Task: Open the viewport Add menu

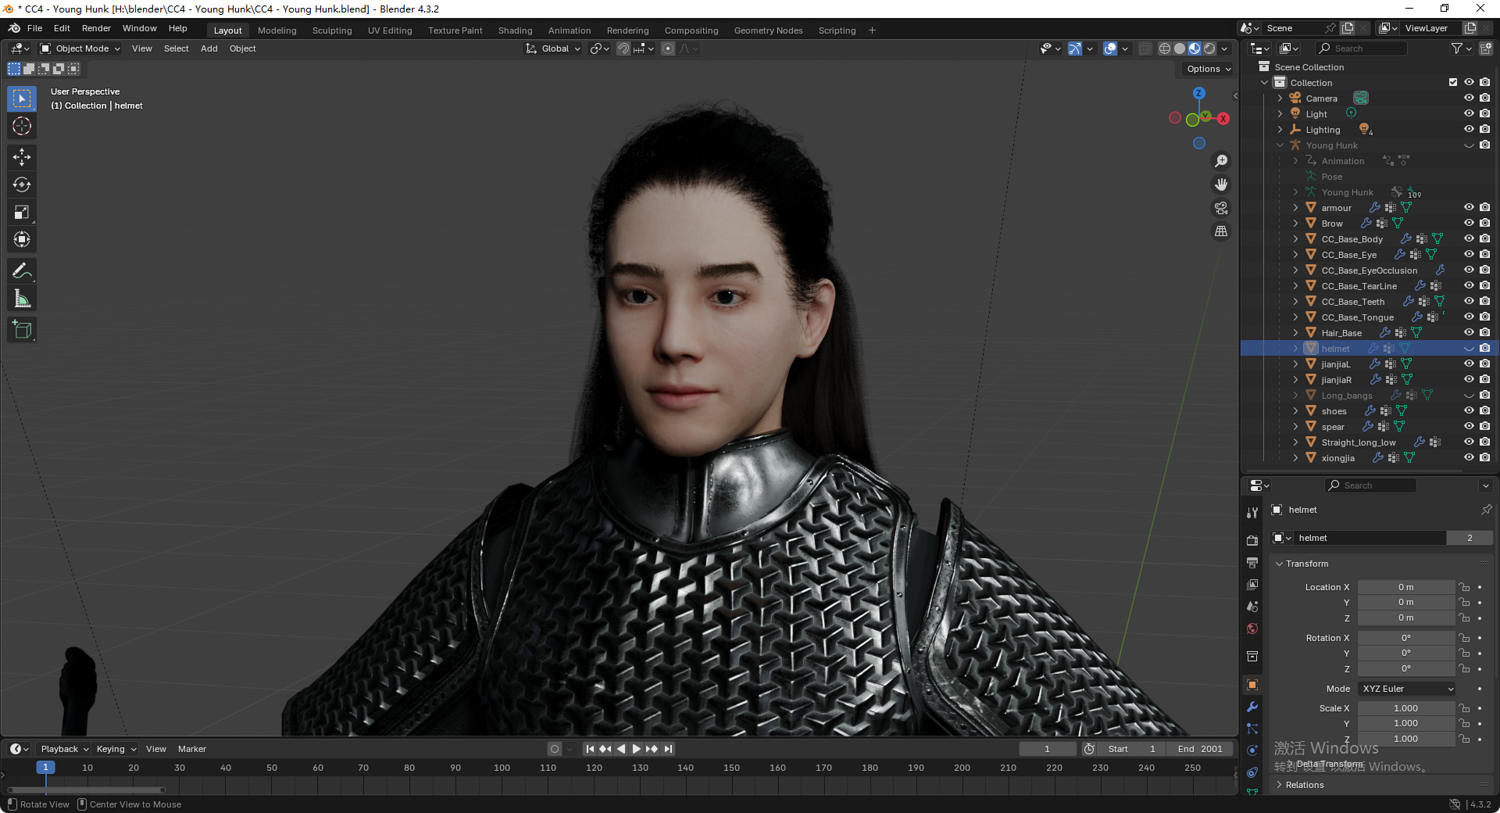Action: 209,48
